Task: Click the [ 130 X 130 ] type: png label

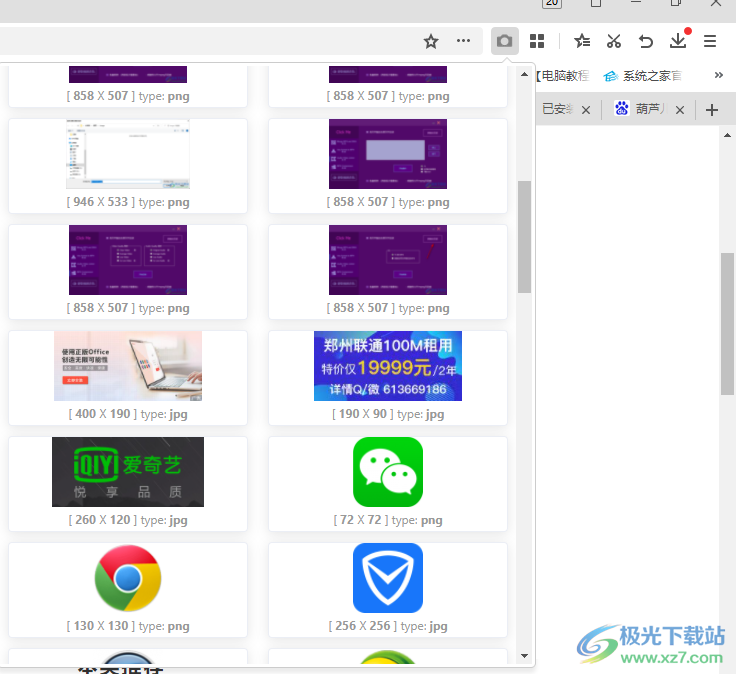Action: point(128,626)
